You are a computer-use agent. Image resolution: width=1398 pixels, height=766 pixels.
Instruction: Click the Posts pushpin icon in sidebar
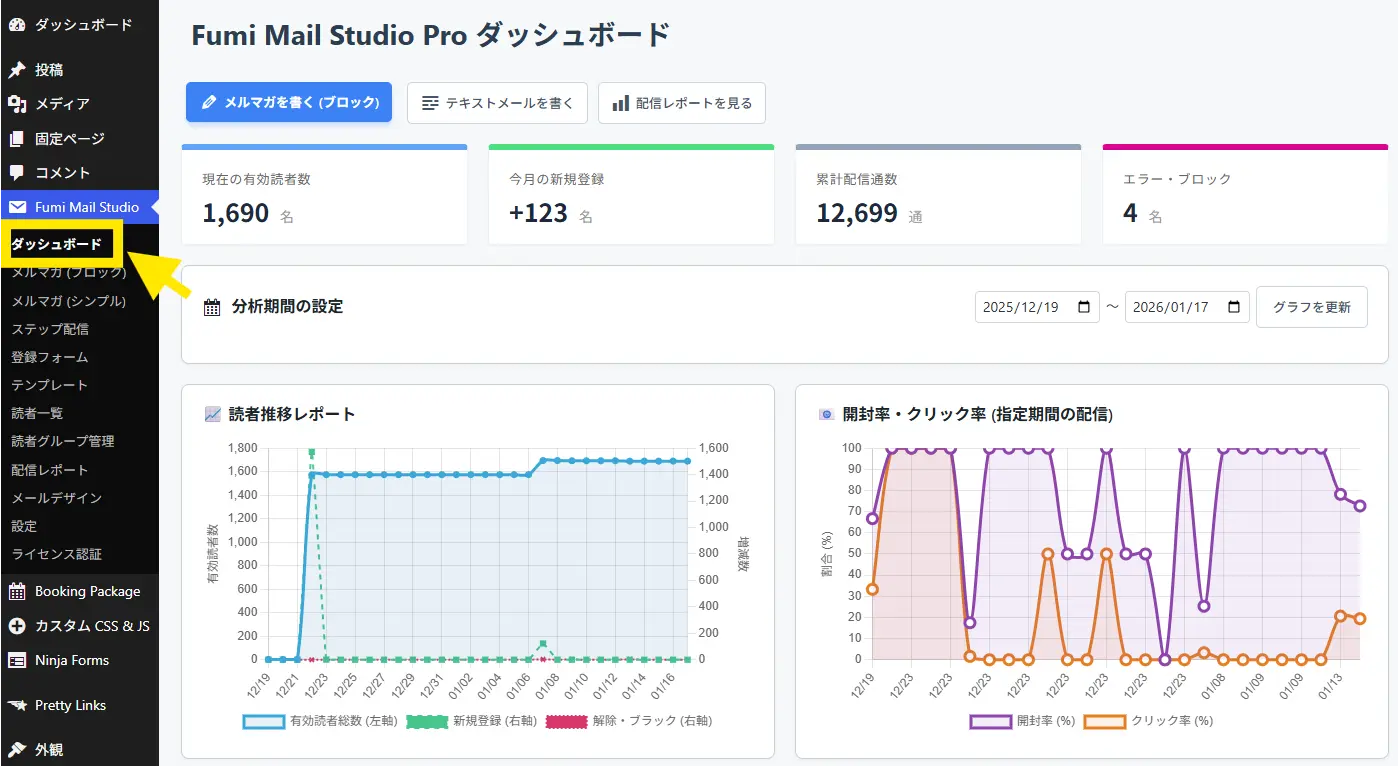pos(17,70)
